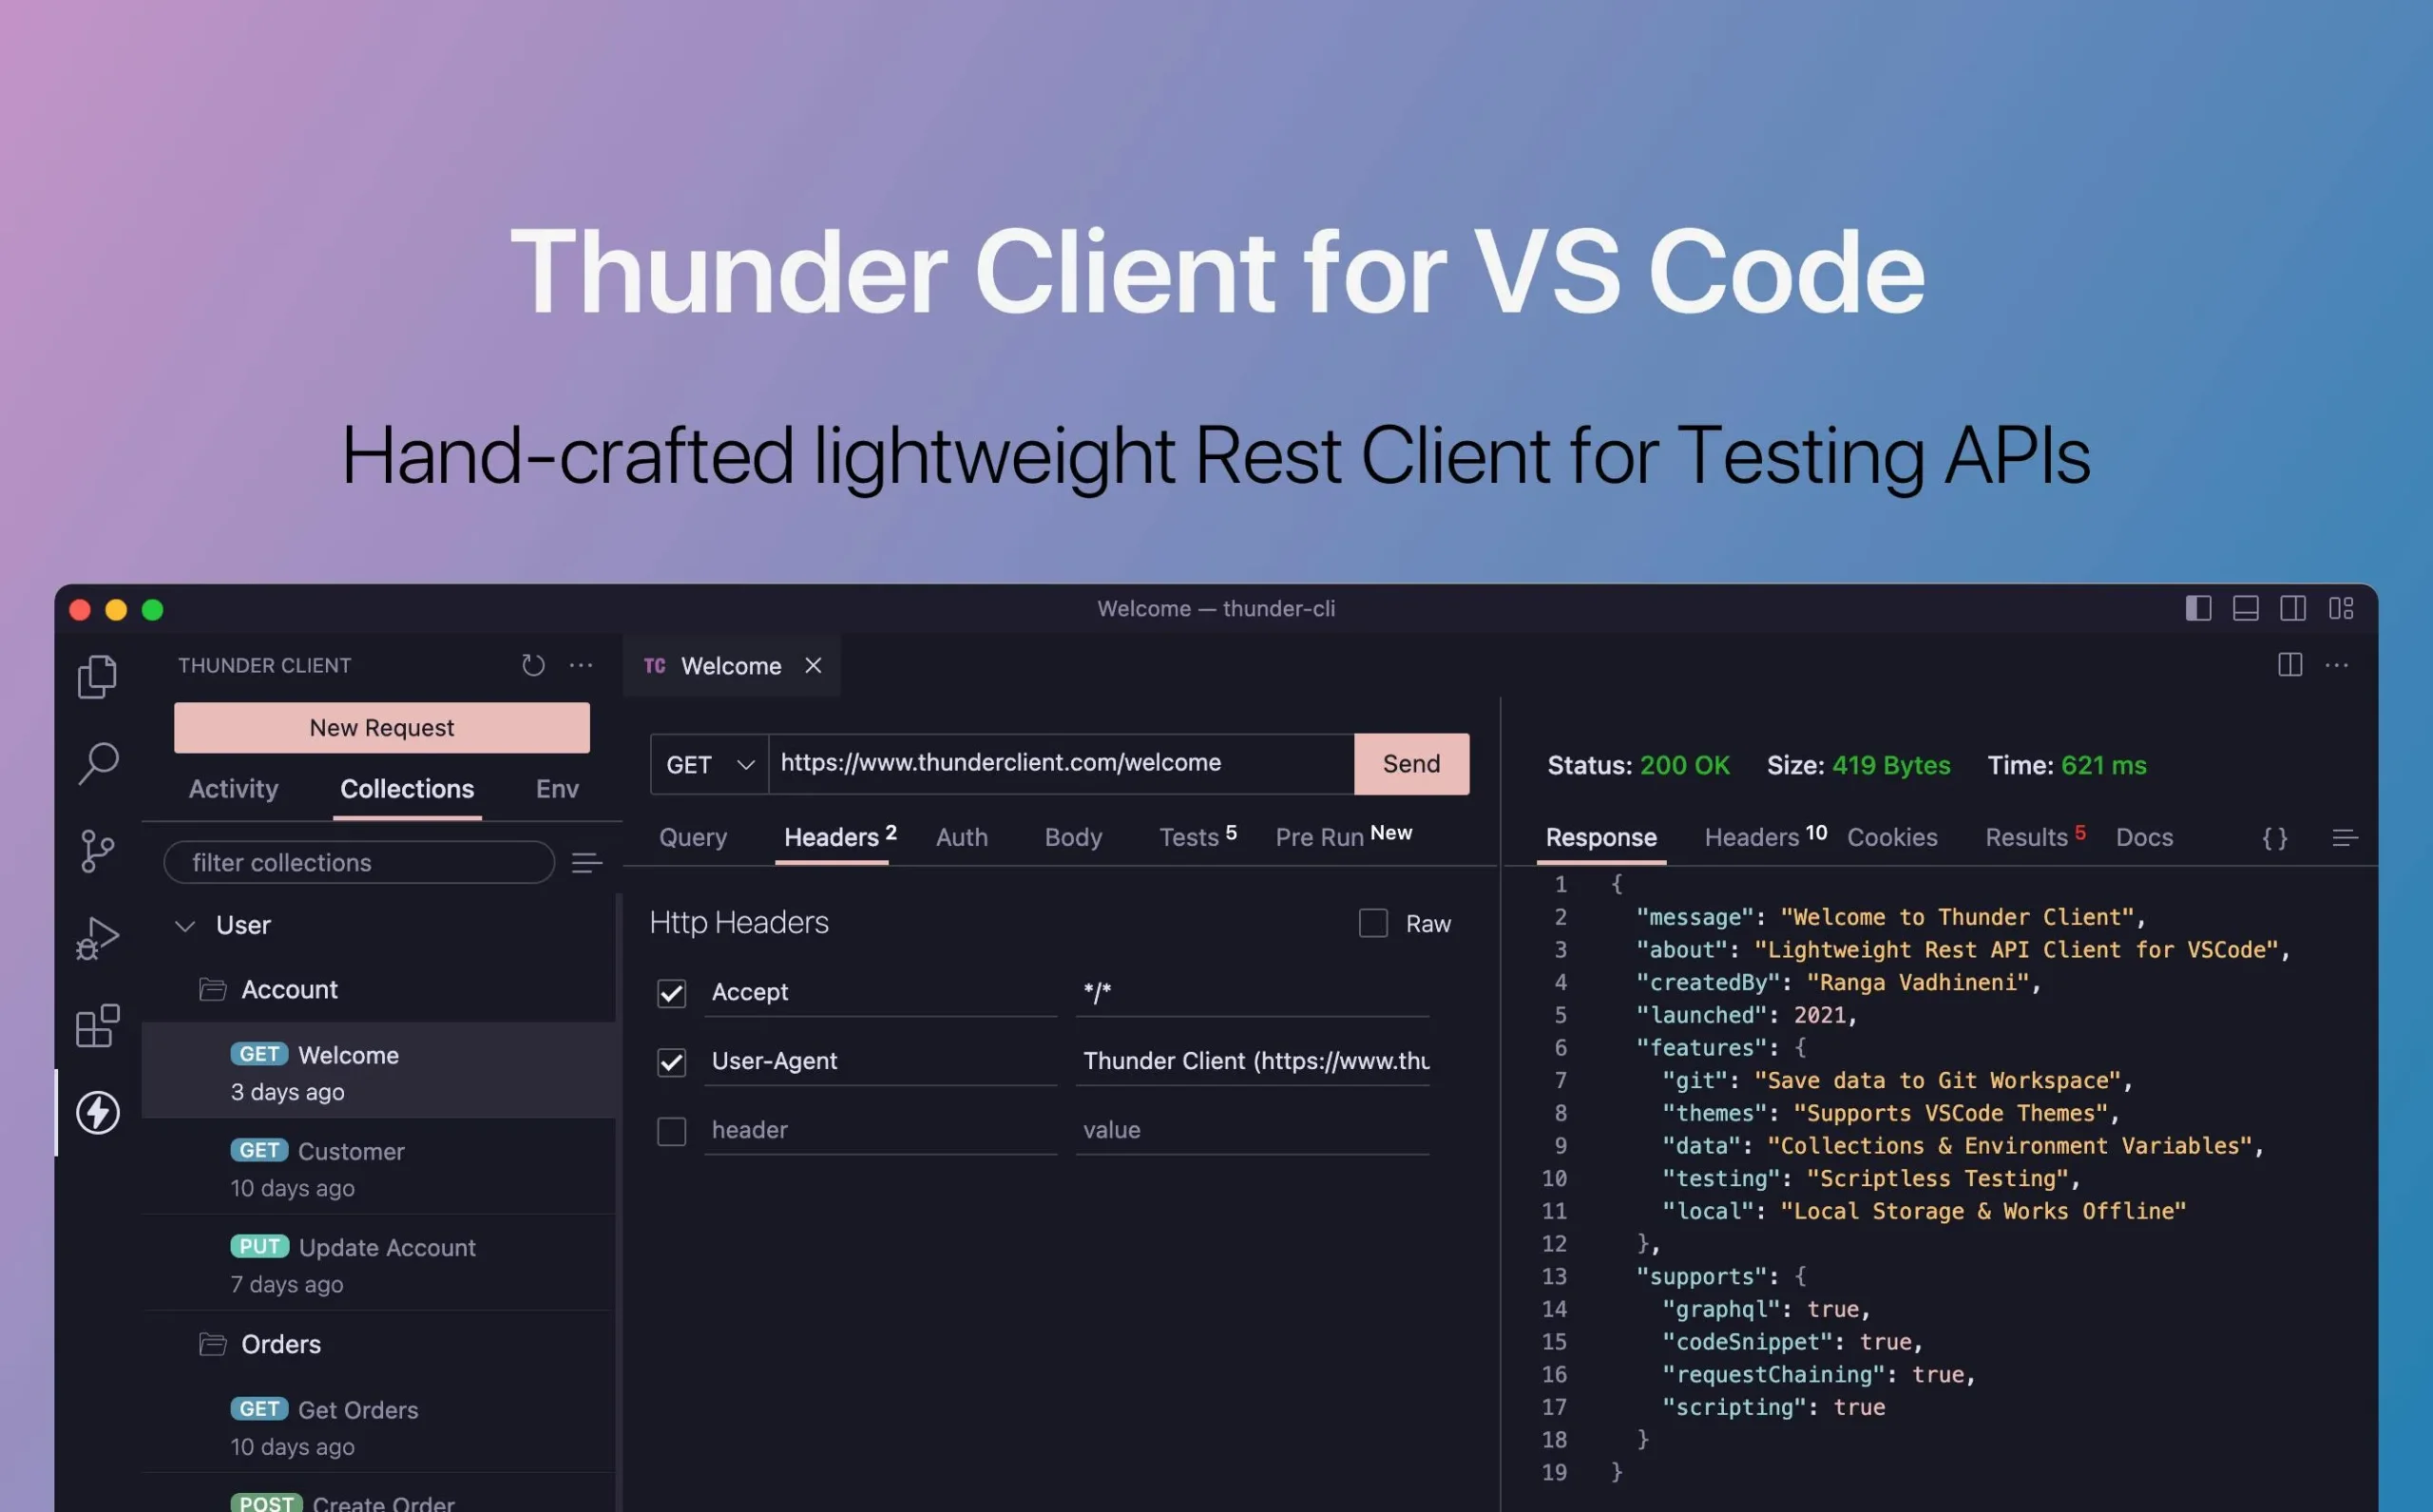Open editor more actions ellipsis
Image resolution: width=2433 pixels, height=1512 pixels.
2337,665
